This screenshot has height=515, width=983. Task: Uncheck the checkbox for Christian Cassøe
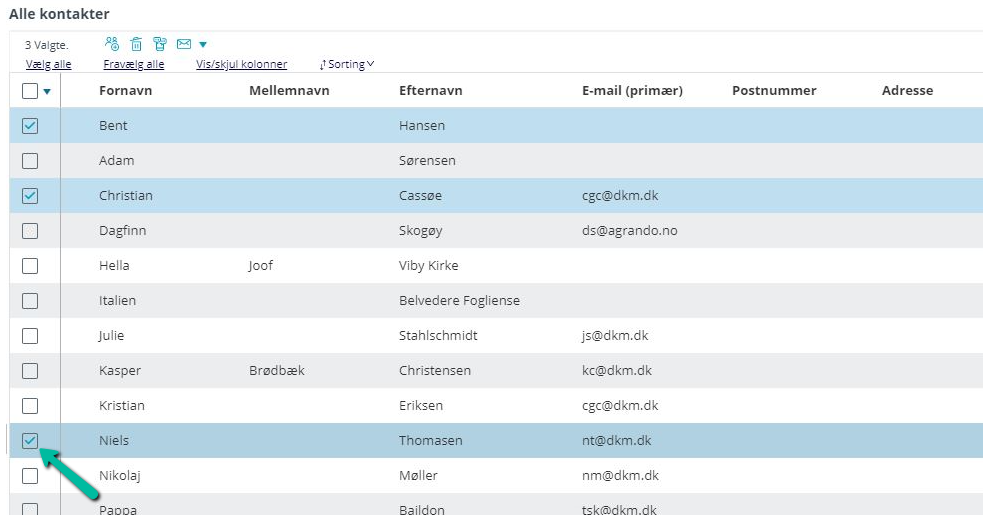[x=30, y=196]
